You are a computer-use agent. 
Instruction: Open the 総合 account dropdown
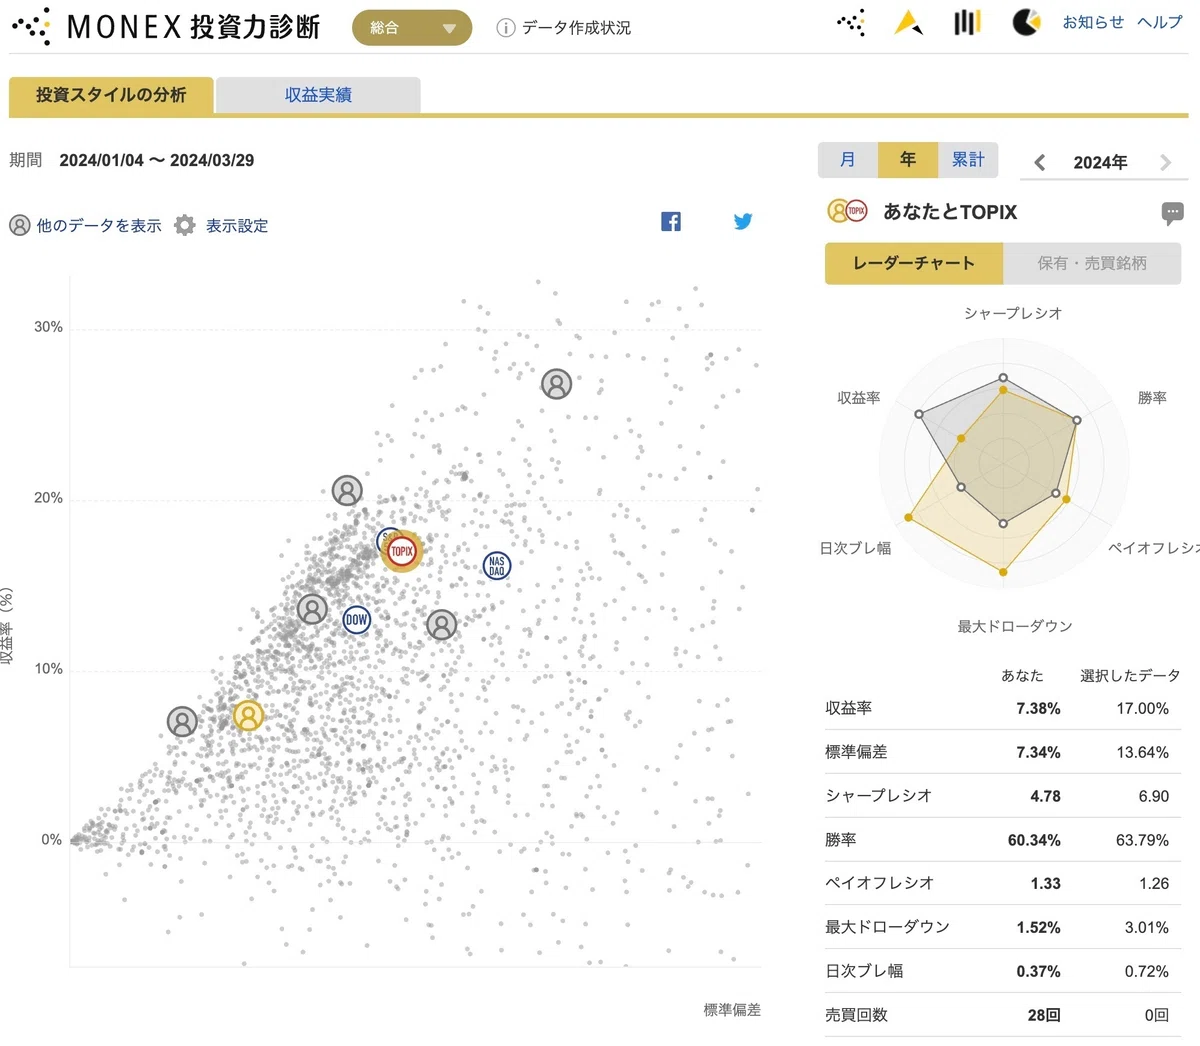[412, 28]
